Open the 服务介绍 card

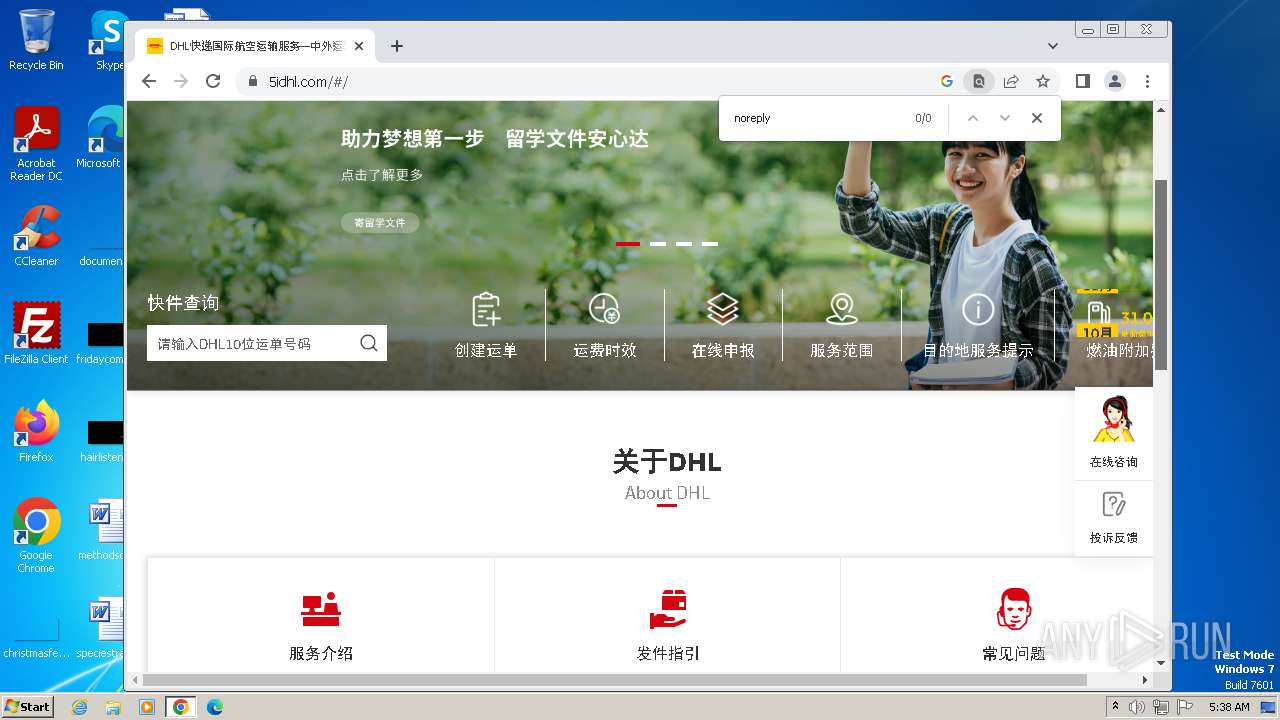tap(321, 616)
